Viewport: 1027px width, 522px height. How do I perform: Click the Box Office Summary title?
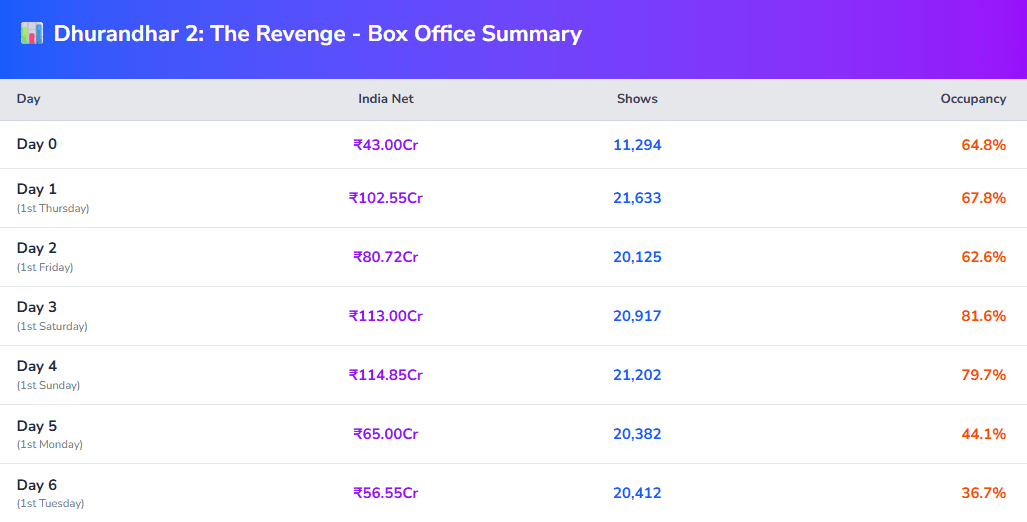317,33
